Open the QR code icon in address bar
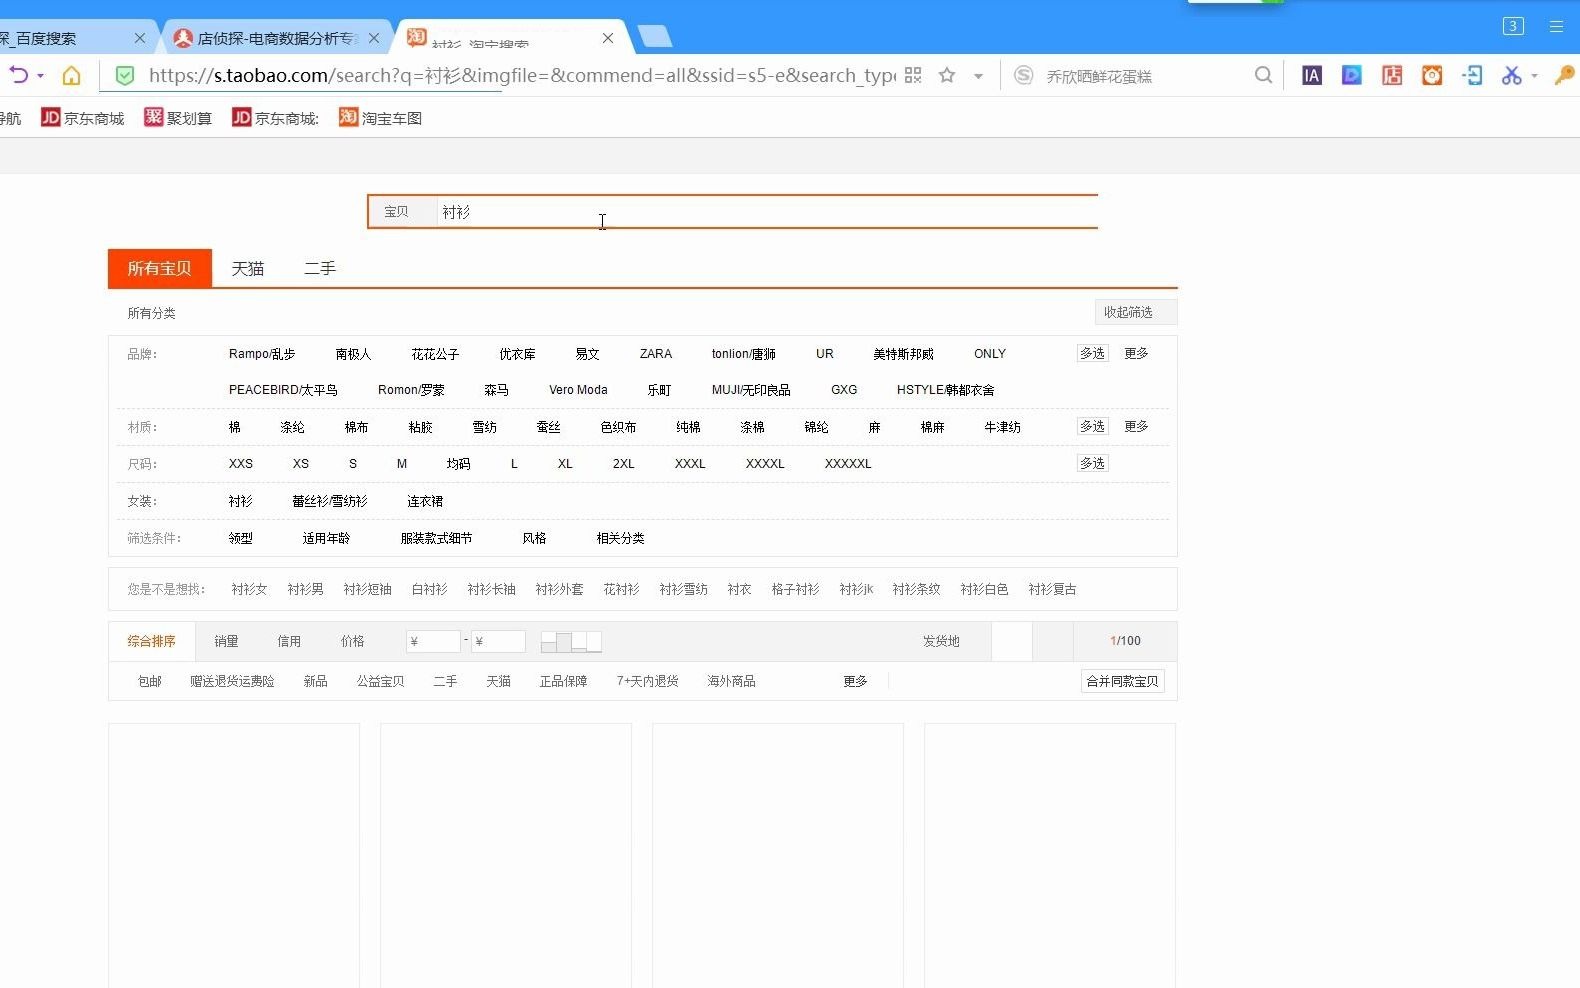This screenshot has width=1580, height=988. pos(913,75)
